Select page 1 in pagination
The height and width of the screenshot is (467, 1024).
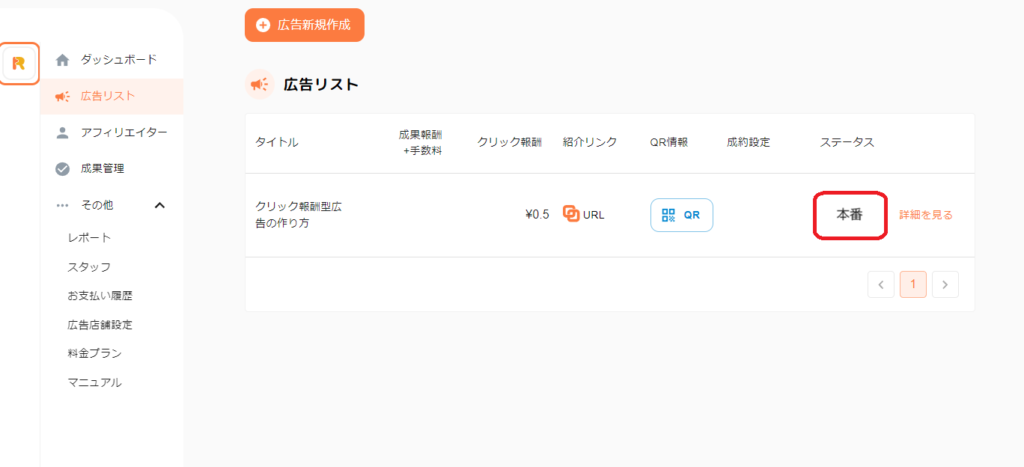click(913, 284)
